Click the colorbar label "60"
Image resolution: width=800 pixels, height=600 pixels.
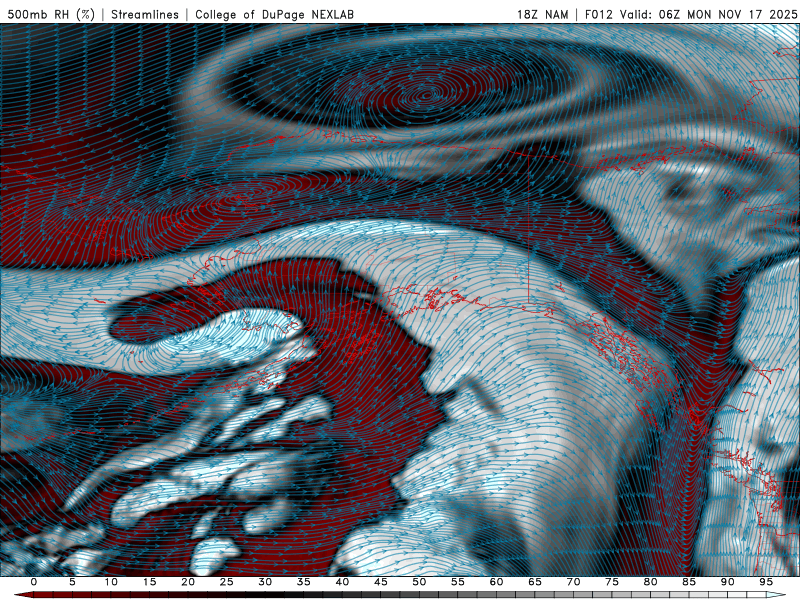point(496,582)
